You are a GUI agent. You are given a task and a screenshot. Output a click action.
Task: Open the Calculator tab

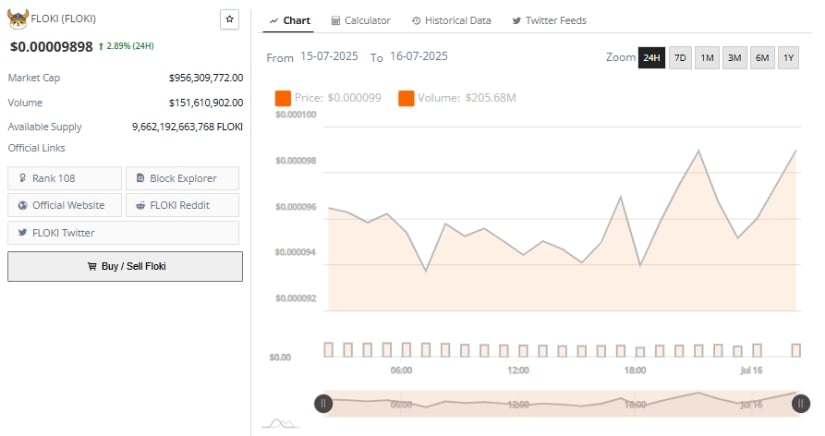[360, 21]
